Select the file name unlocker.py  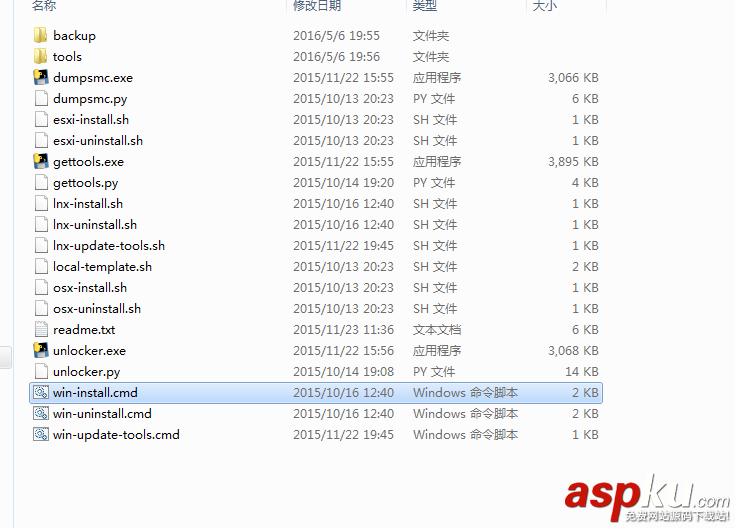click(87, 372)
